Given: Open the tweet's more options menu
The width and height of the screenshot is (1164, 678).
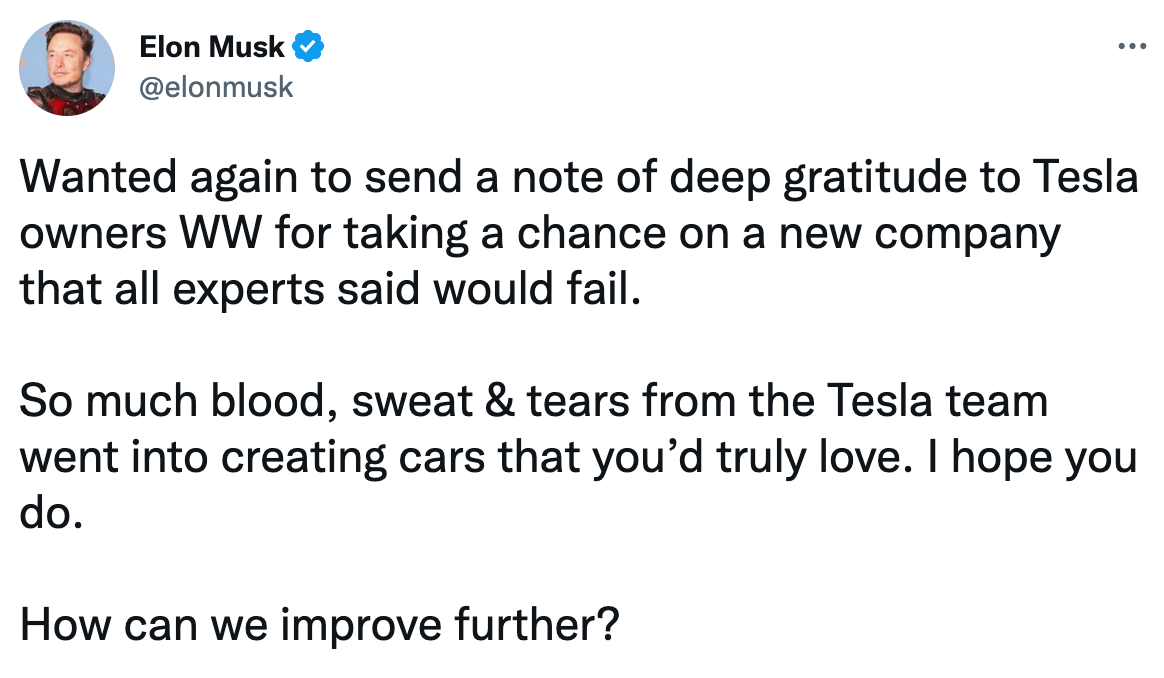Looking at the screenshot, I should pos(1130,46).
